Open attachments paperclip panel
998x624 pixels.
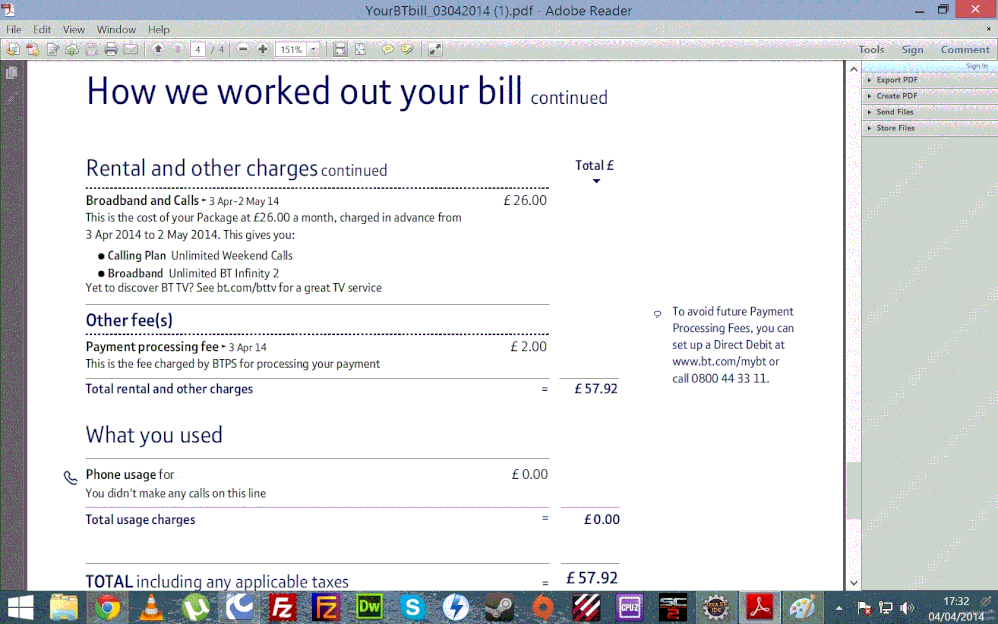point(11,98)
